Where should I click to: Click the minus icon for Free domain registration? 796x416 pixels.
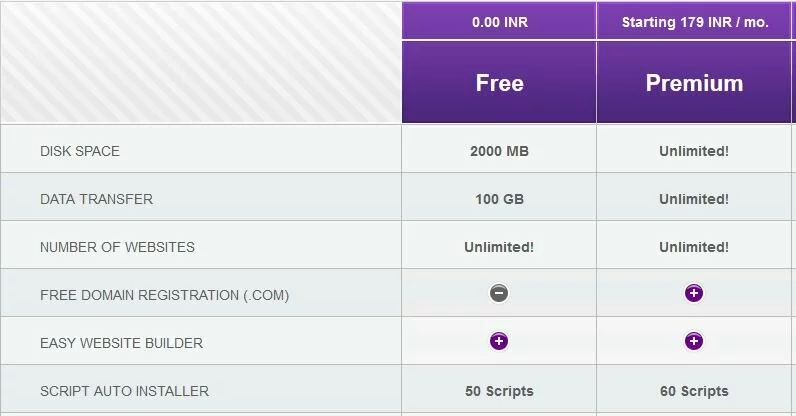[x=499, y=293]
